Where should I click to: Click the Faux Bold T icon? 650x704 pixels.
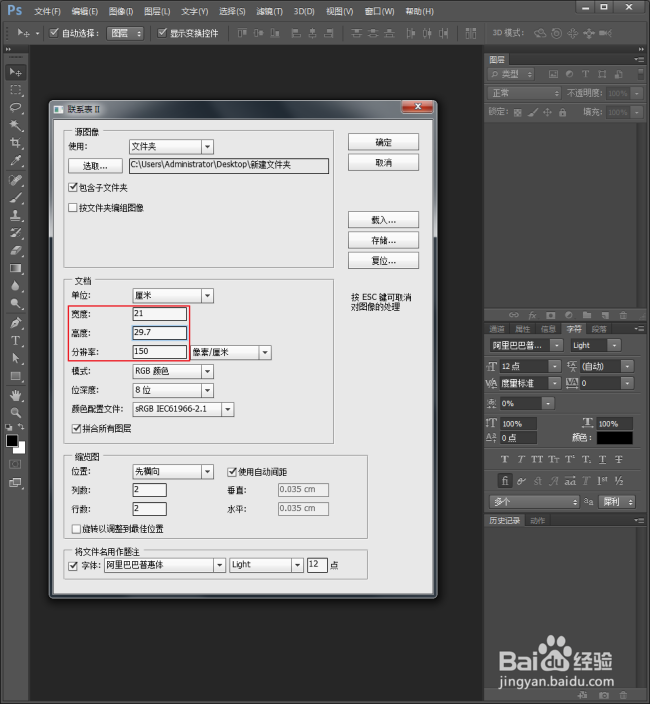point(505,459)
